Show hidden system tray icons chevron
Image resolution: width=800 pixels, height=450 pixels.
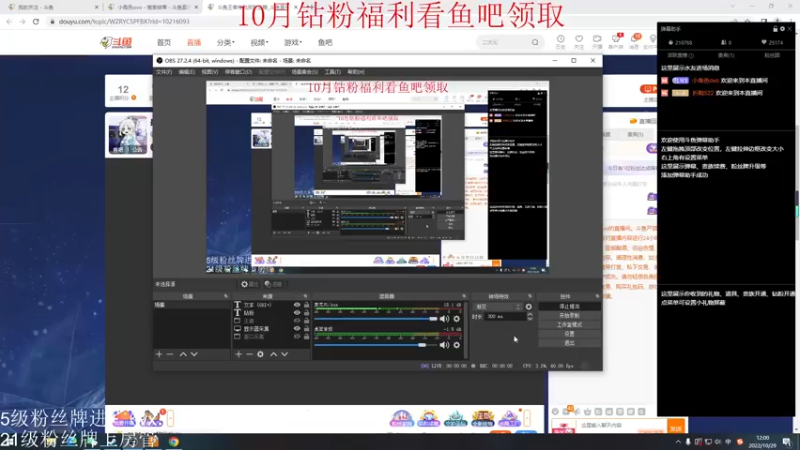click(x=678, y=442)
